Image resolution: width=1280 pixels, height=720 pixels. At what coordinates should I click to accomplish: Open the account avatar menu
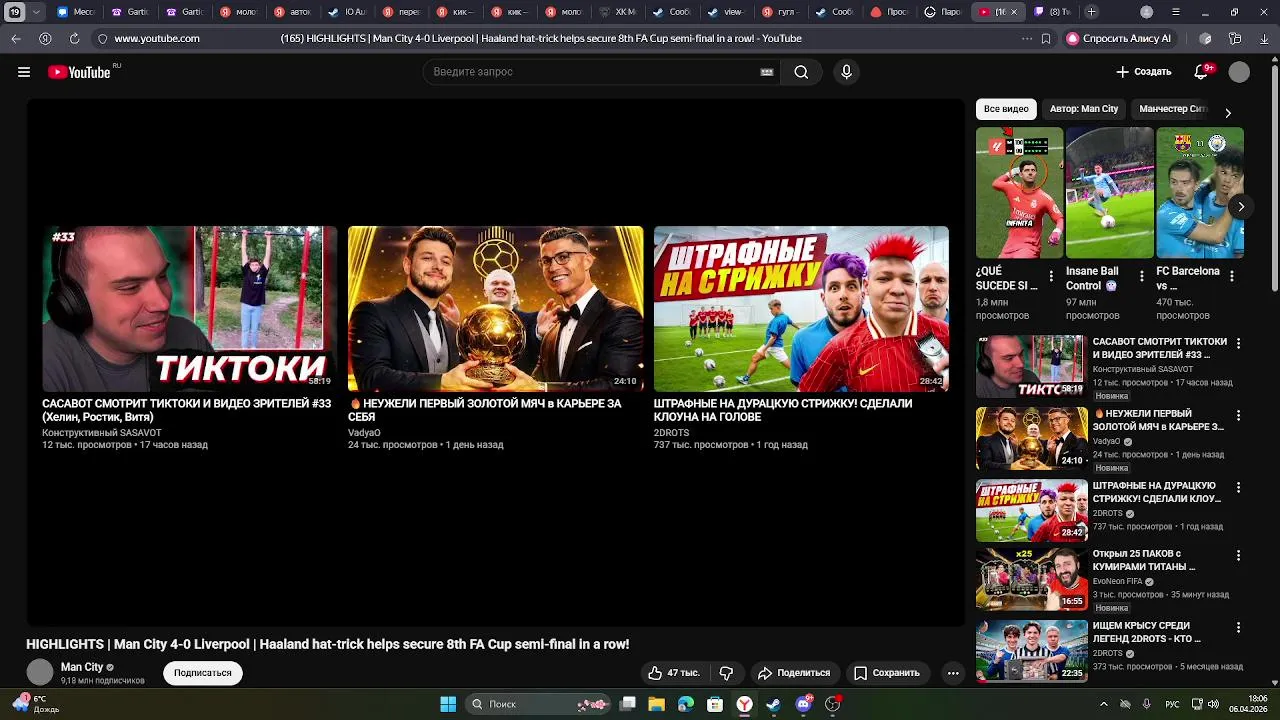[x=1239, y=72]
